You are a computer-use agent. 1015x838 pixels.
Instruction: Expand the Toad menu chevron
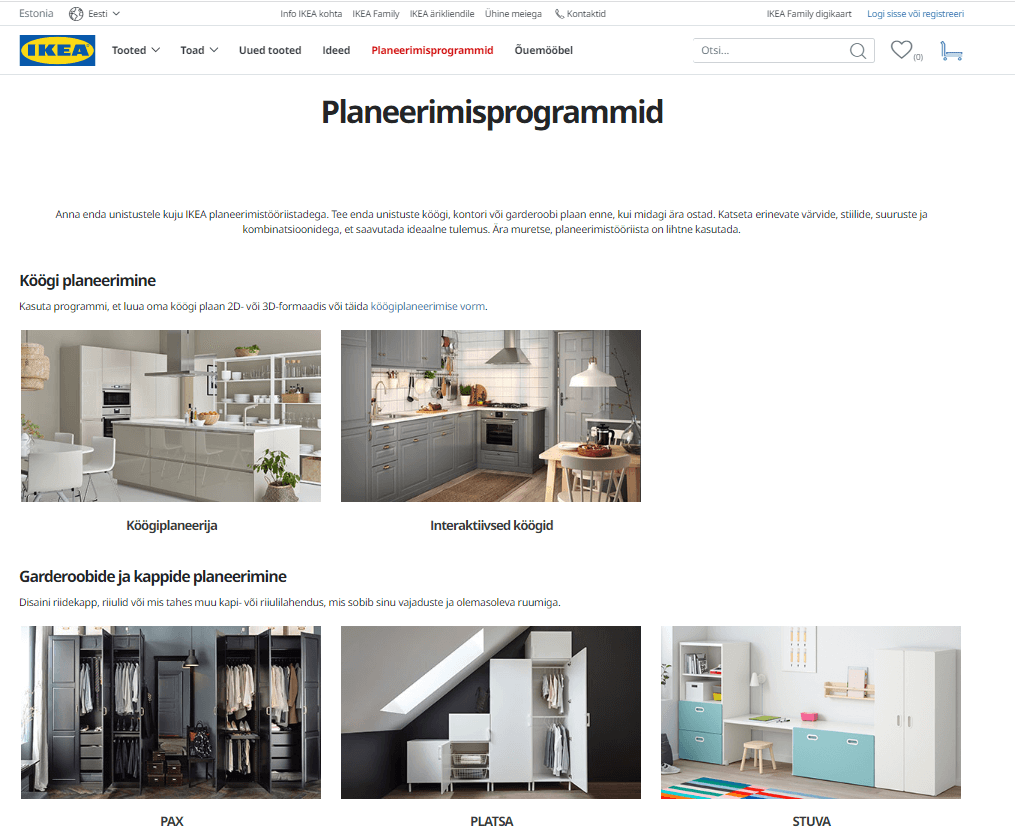pyautogui.click(x=214, y=50)
